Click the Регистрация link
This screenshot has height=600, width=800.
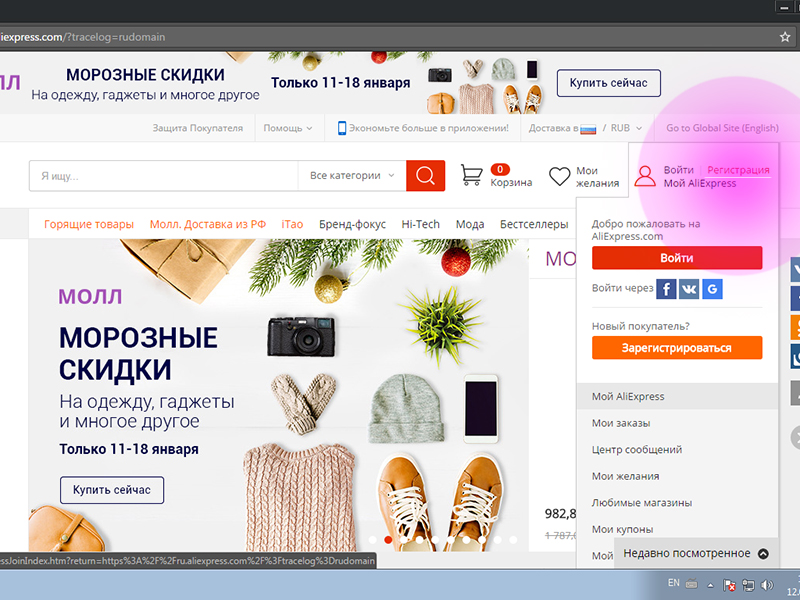click(x=738, y=170)
